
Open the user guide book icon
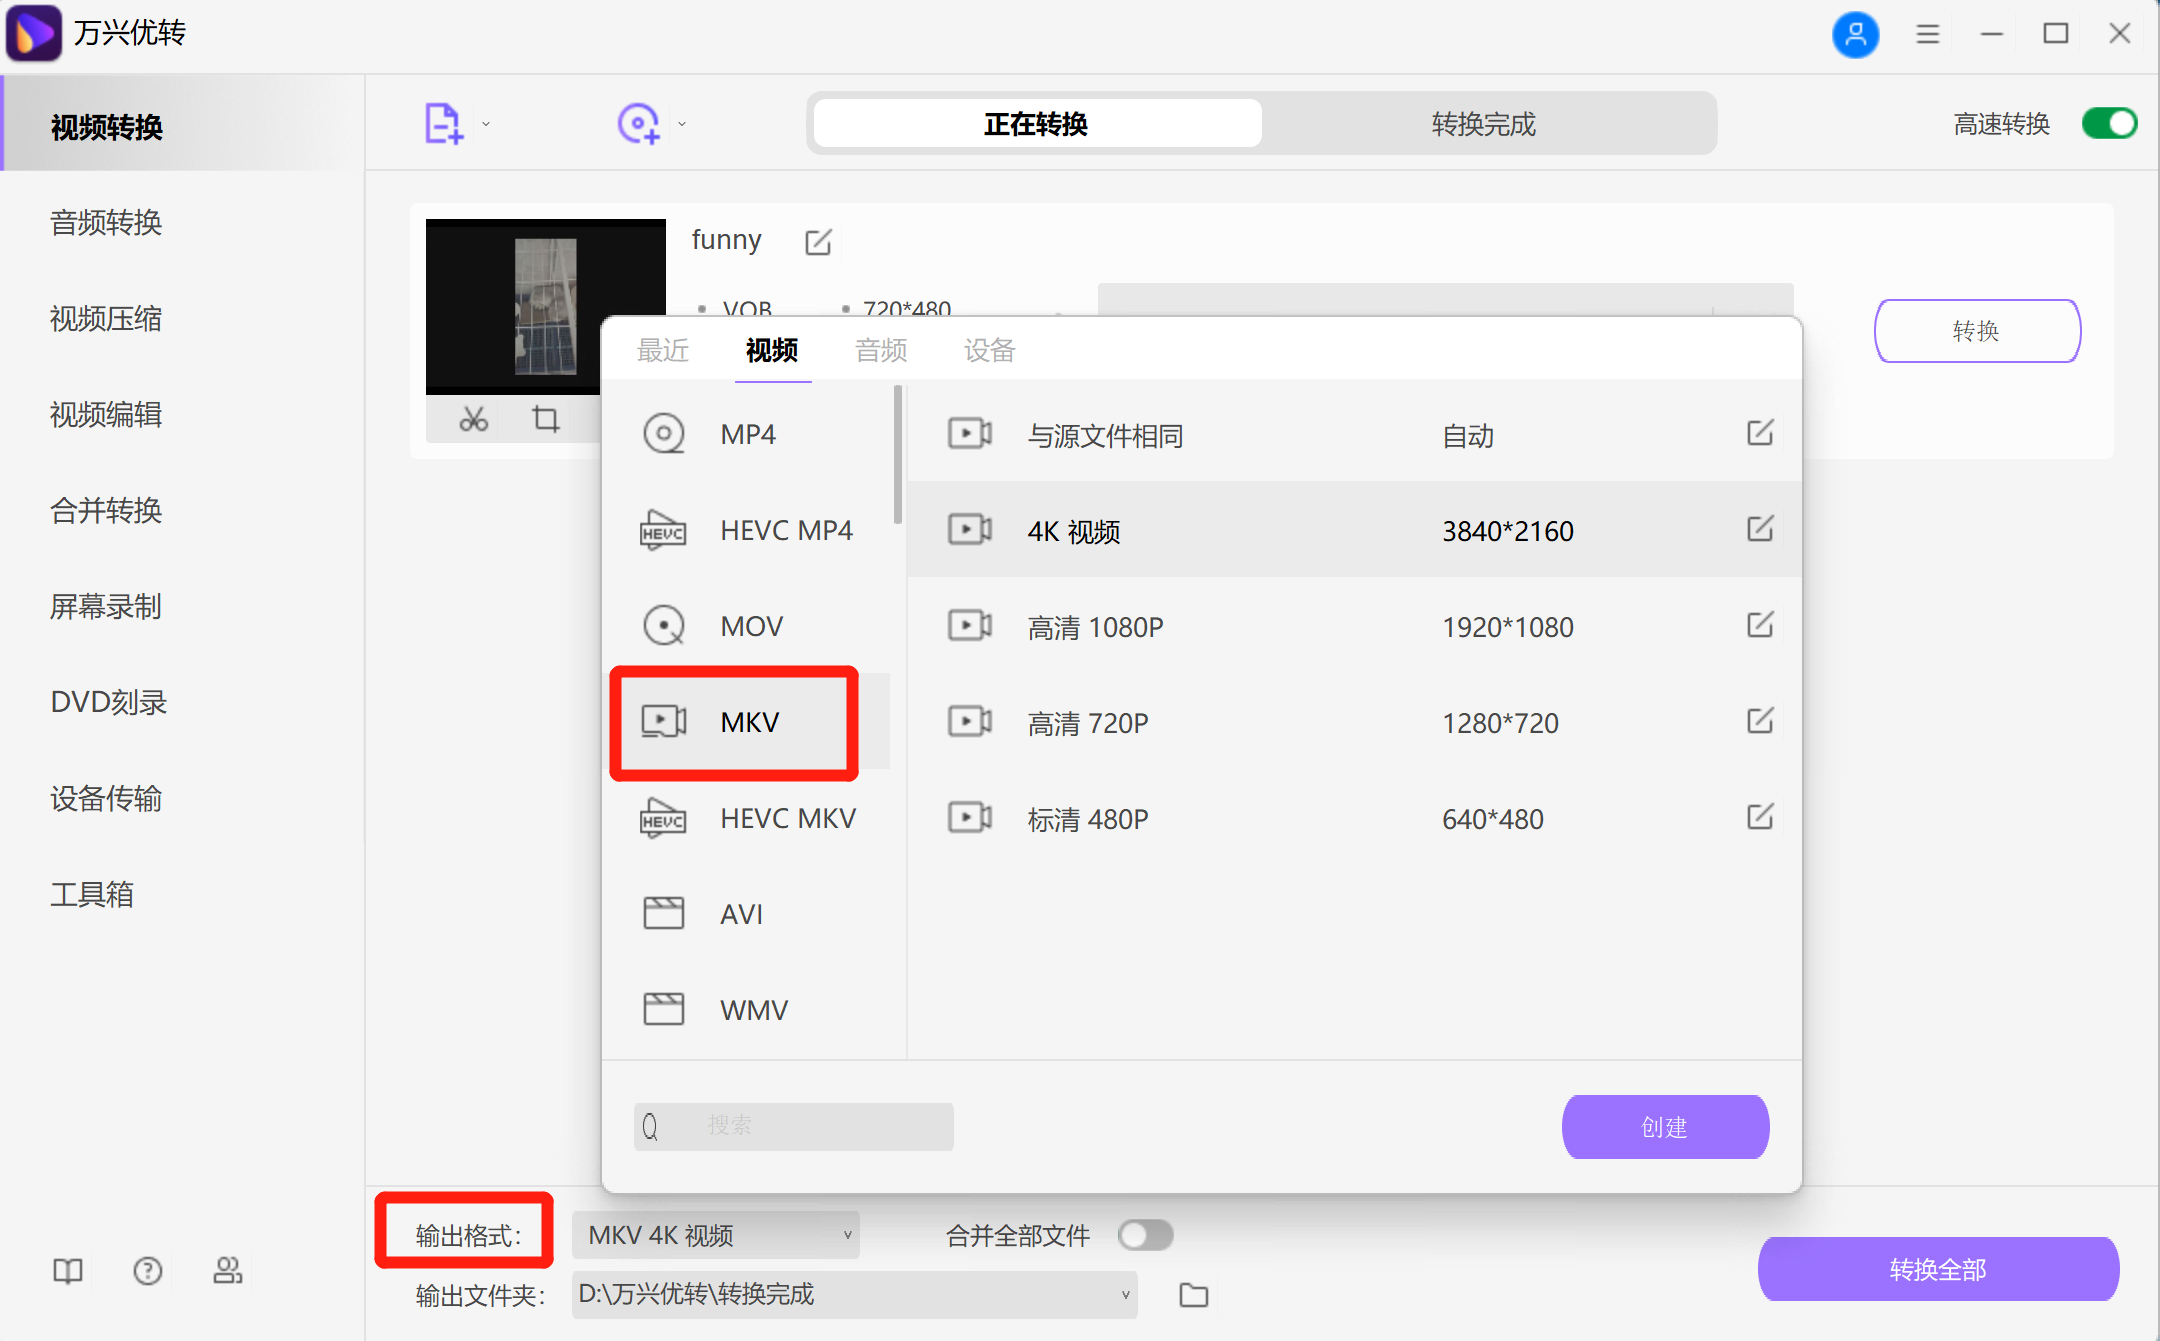click(x=66, y=1270)
